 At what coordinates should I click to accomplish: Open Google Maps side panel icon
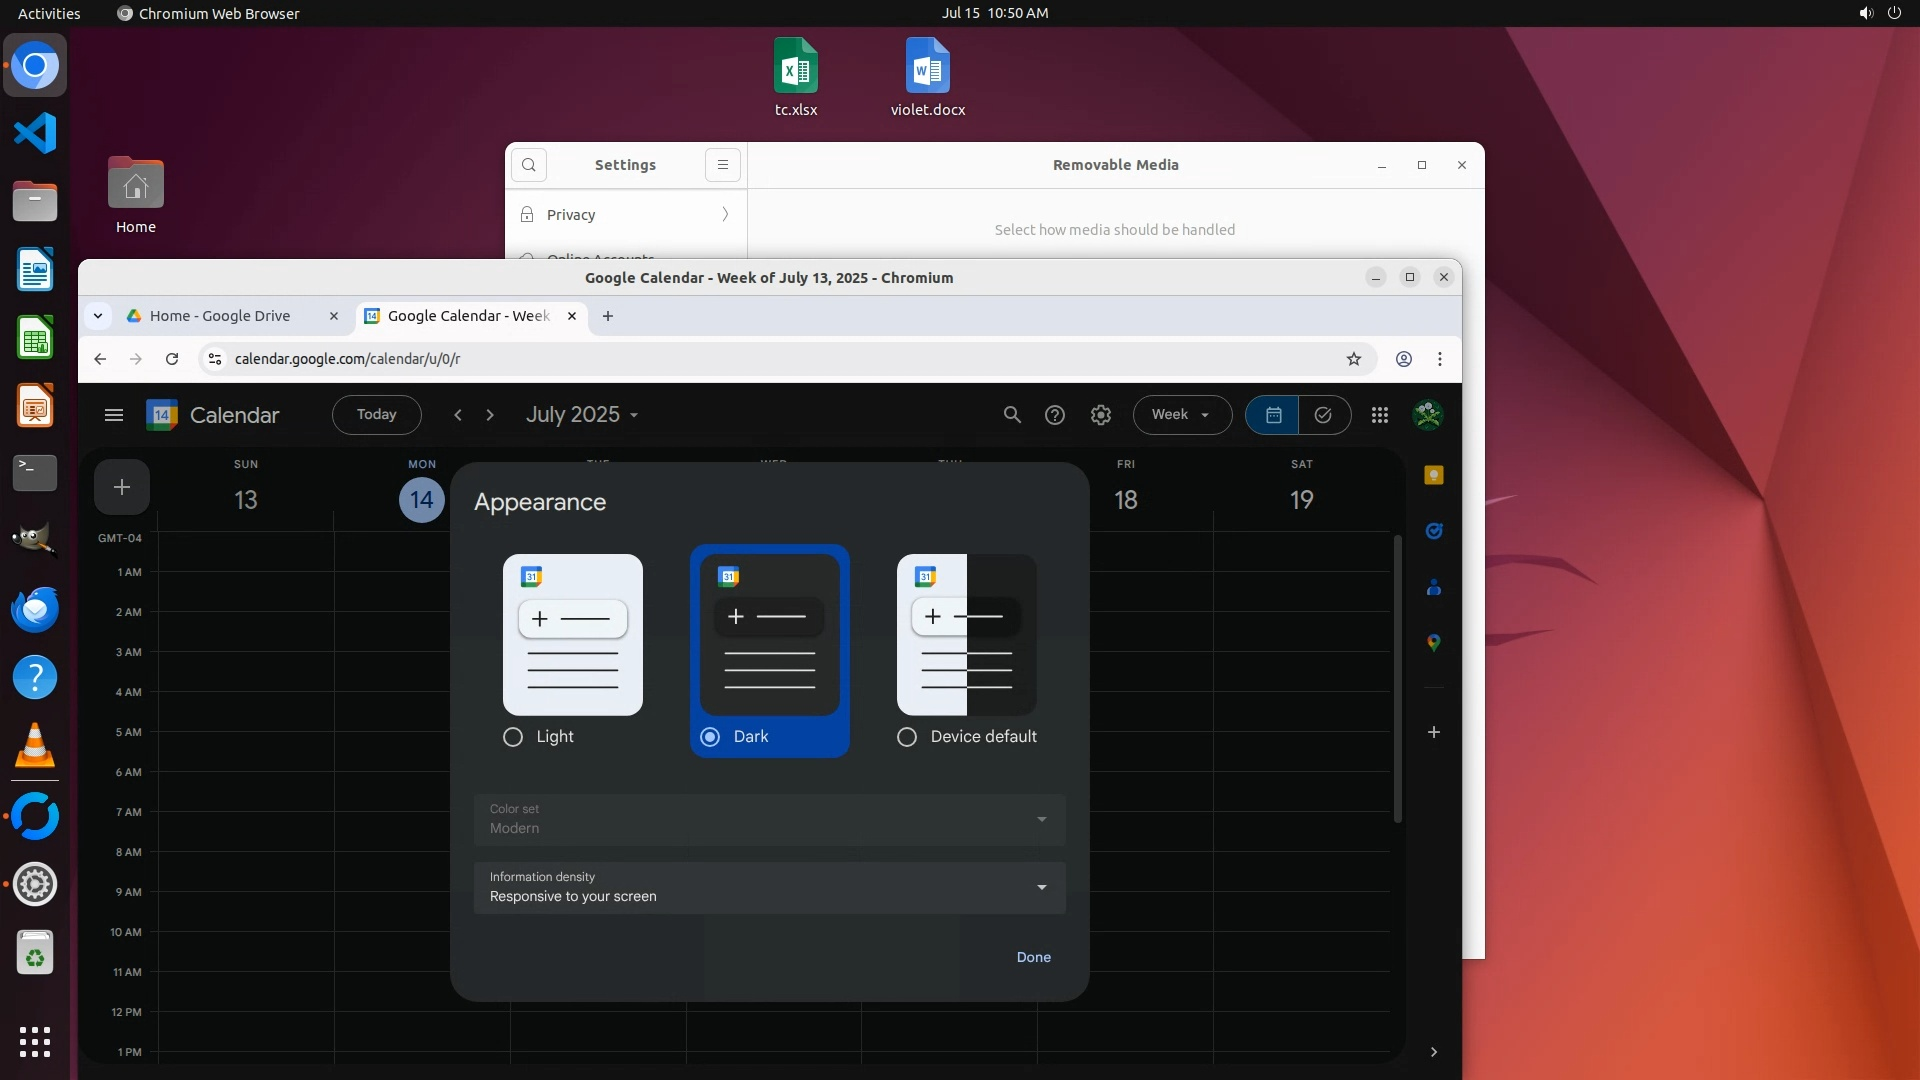[1433, 643]
